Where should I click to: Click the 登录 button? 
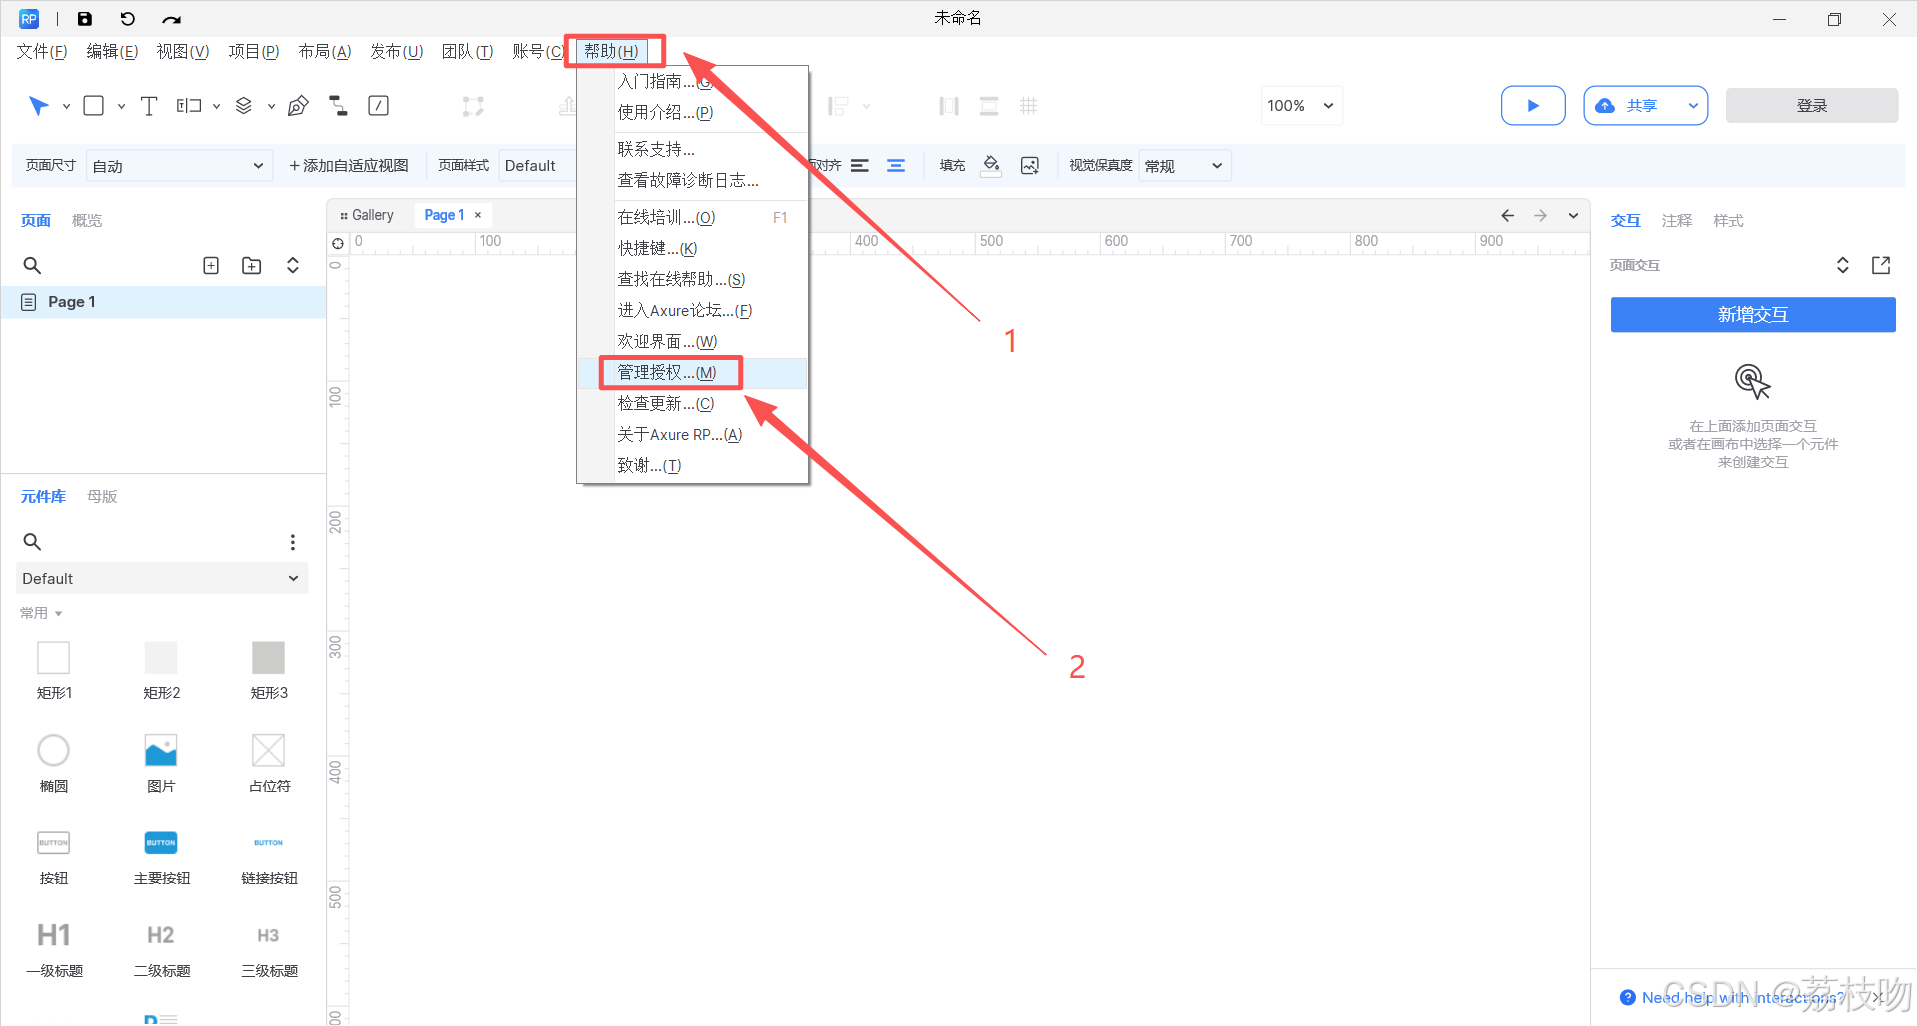1812,105
